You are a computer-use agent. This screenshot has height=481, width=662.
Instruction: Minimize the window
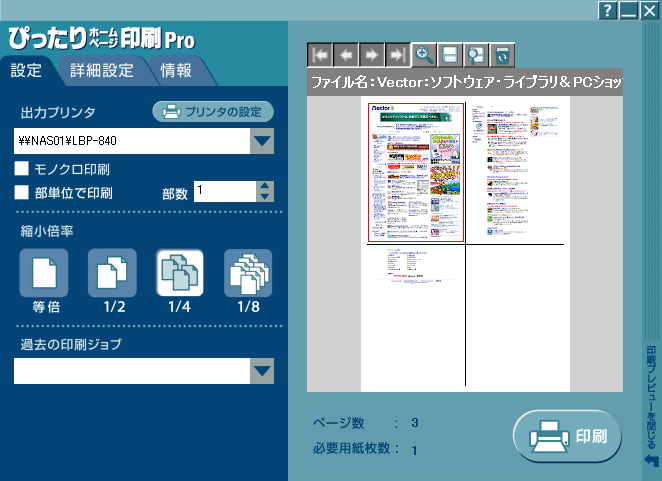click(x=628, y=10)
